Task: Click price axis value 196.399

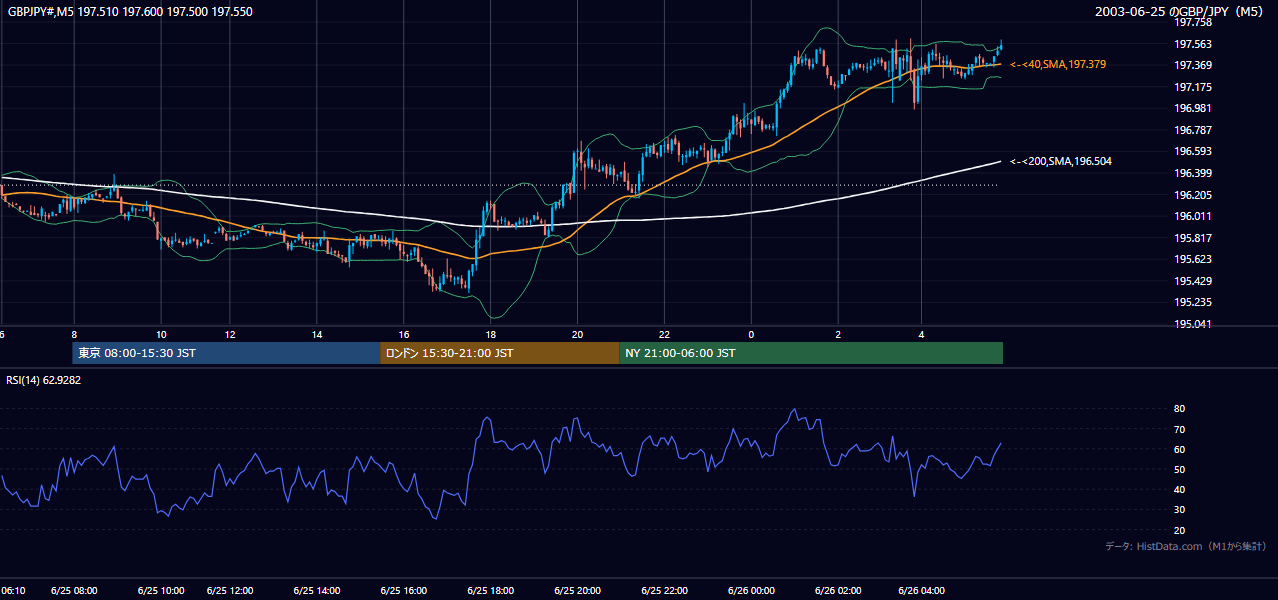Action: tap(1192, 173)
